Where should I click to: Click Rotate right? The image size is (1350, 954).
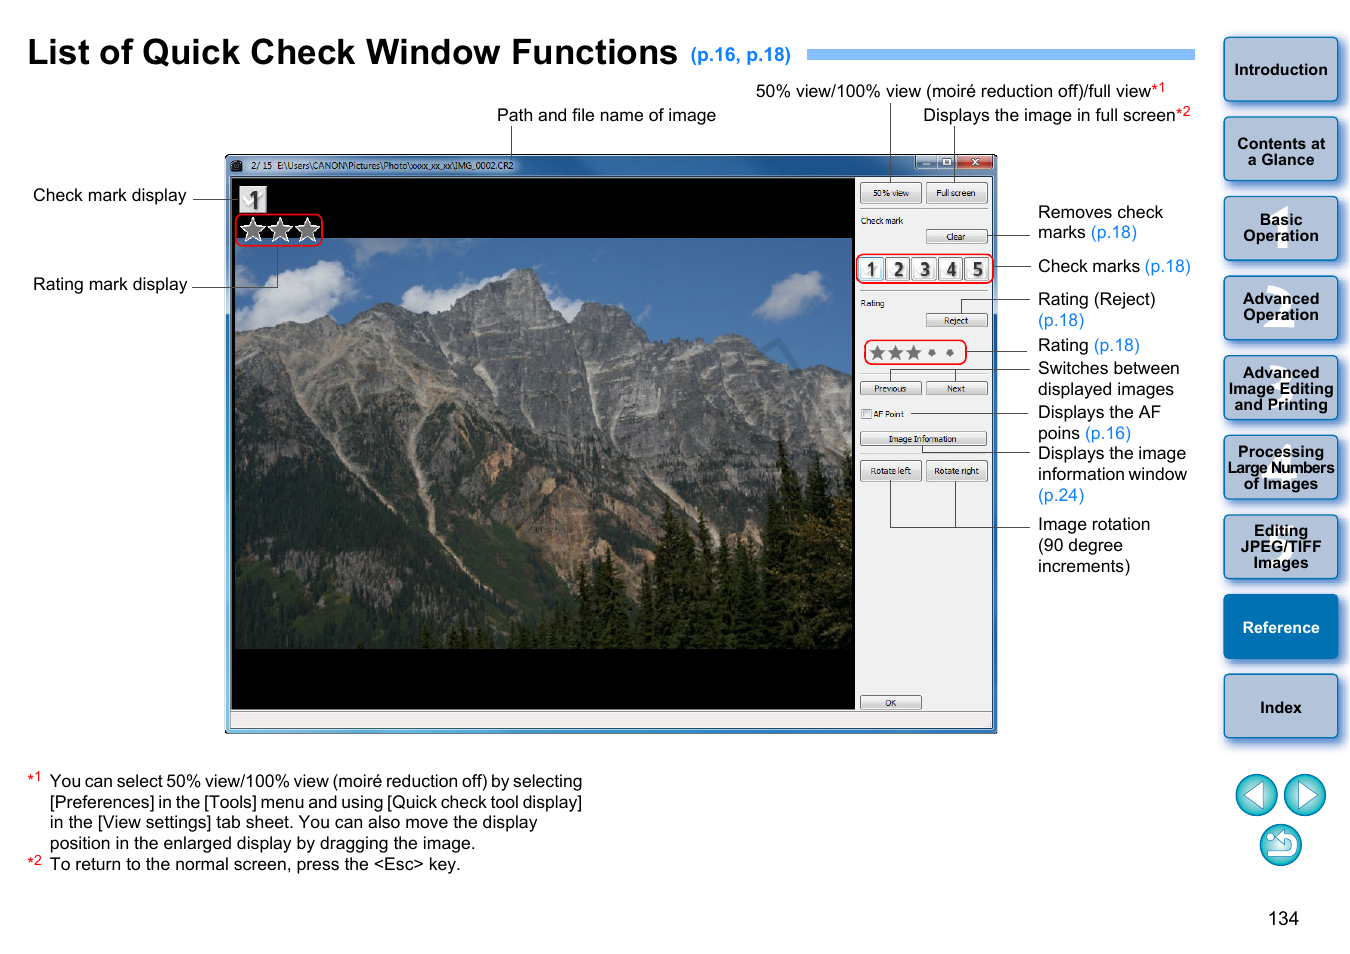[x=956, y=471]
